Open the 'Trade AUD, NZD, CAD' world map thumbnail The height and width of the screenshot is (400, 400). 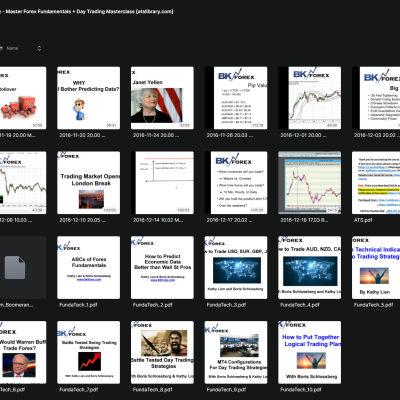[310, 268]
